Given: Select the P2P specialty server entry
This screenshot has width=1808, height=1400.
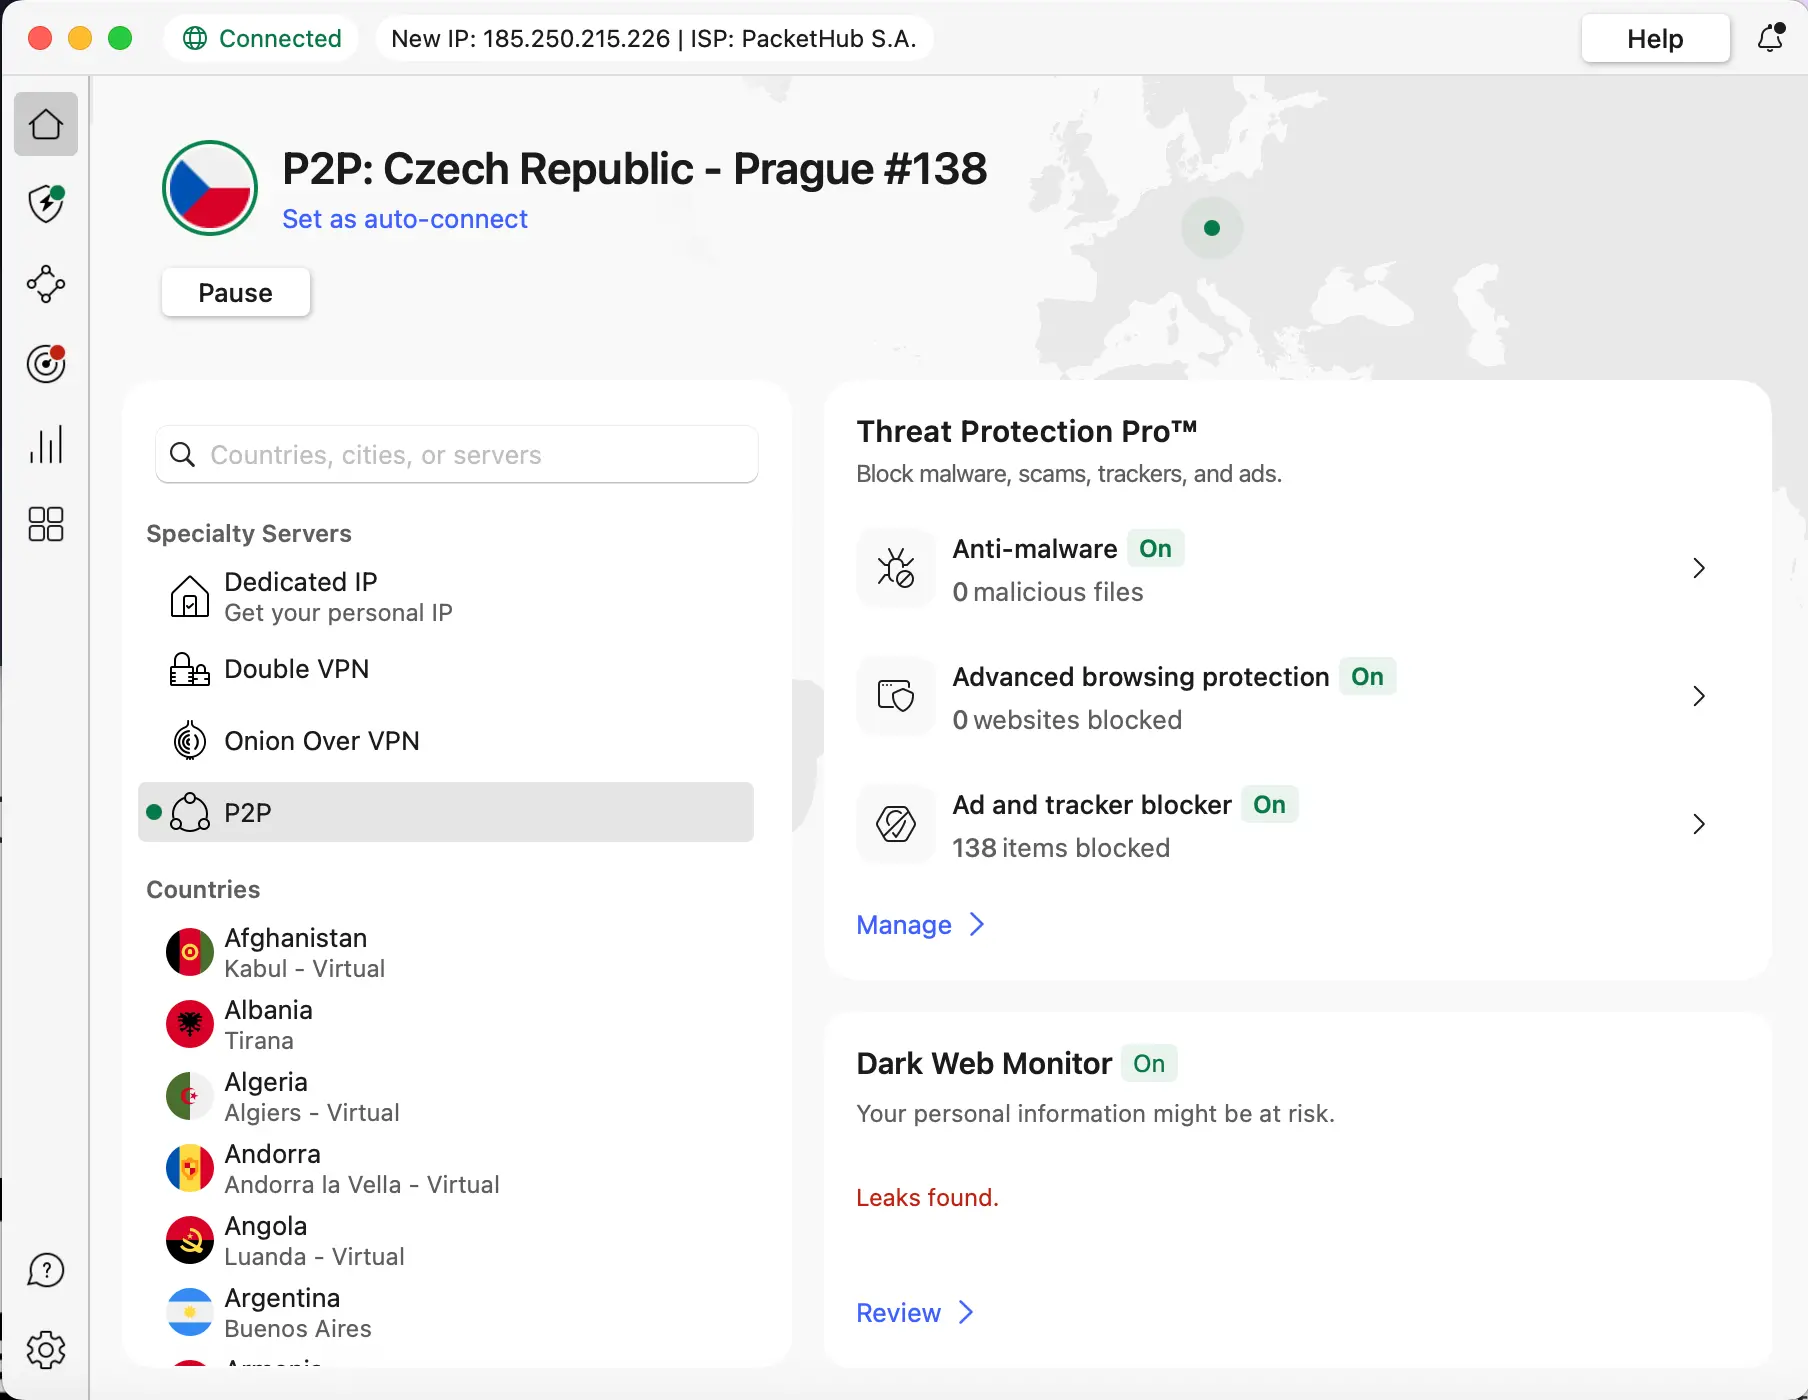Looking at the screenshot, I should tap(446, 812).
